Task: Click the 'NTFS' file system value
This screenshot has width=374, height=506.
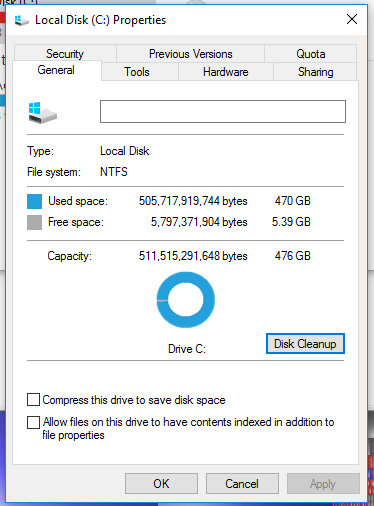Action: (x=114, y=172)
